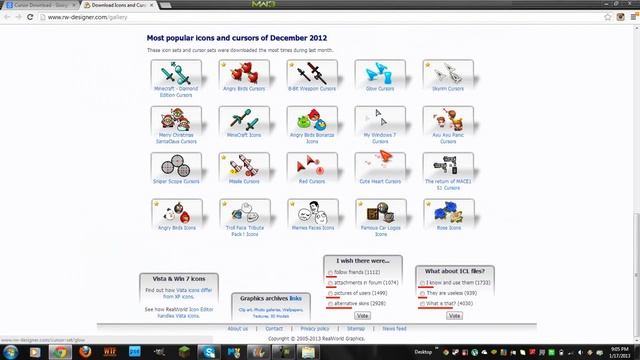Select 'attachments in forum' radio option
Viewport: 640px width, 360px height.
(330, 283)
